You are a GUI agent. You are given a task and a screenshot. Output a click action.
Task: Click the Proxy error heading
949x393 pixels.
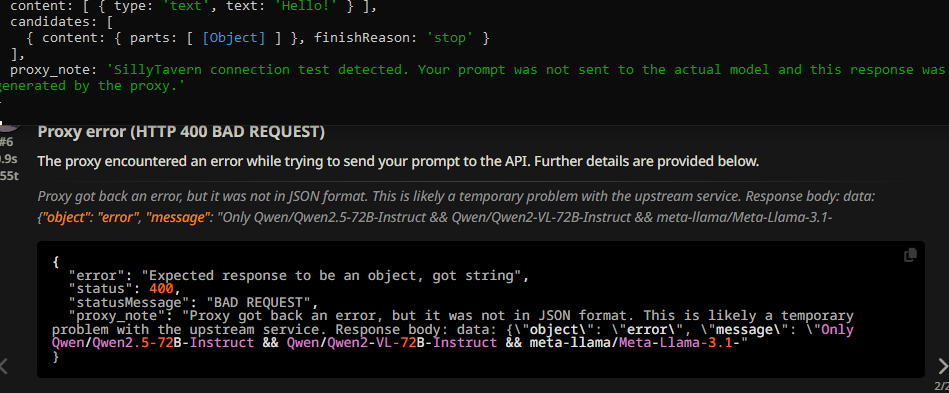point(181,132)
